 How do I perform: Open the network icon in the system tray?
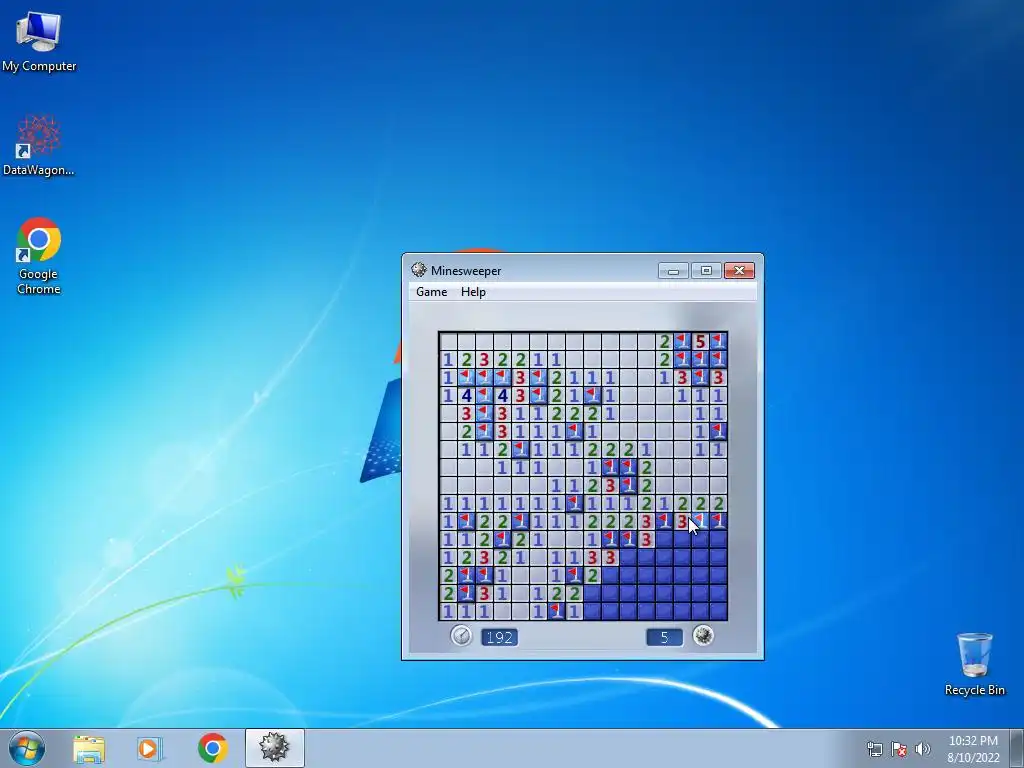pos(874,749)
